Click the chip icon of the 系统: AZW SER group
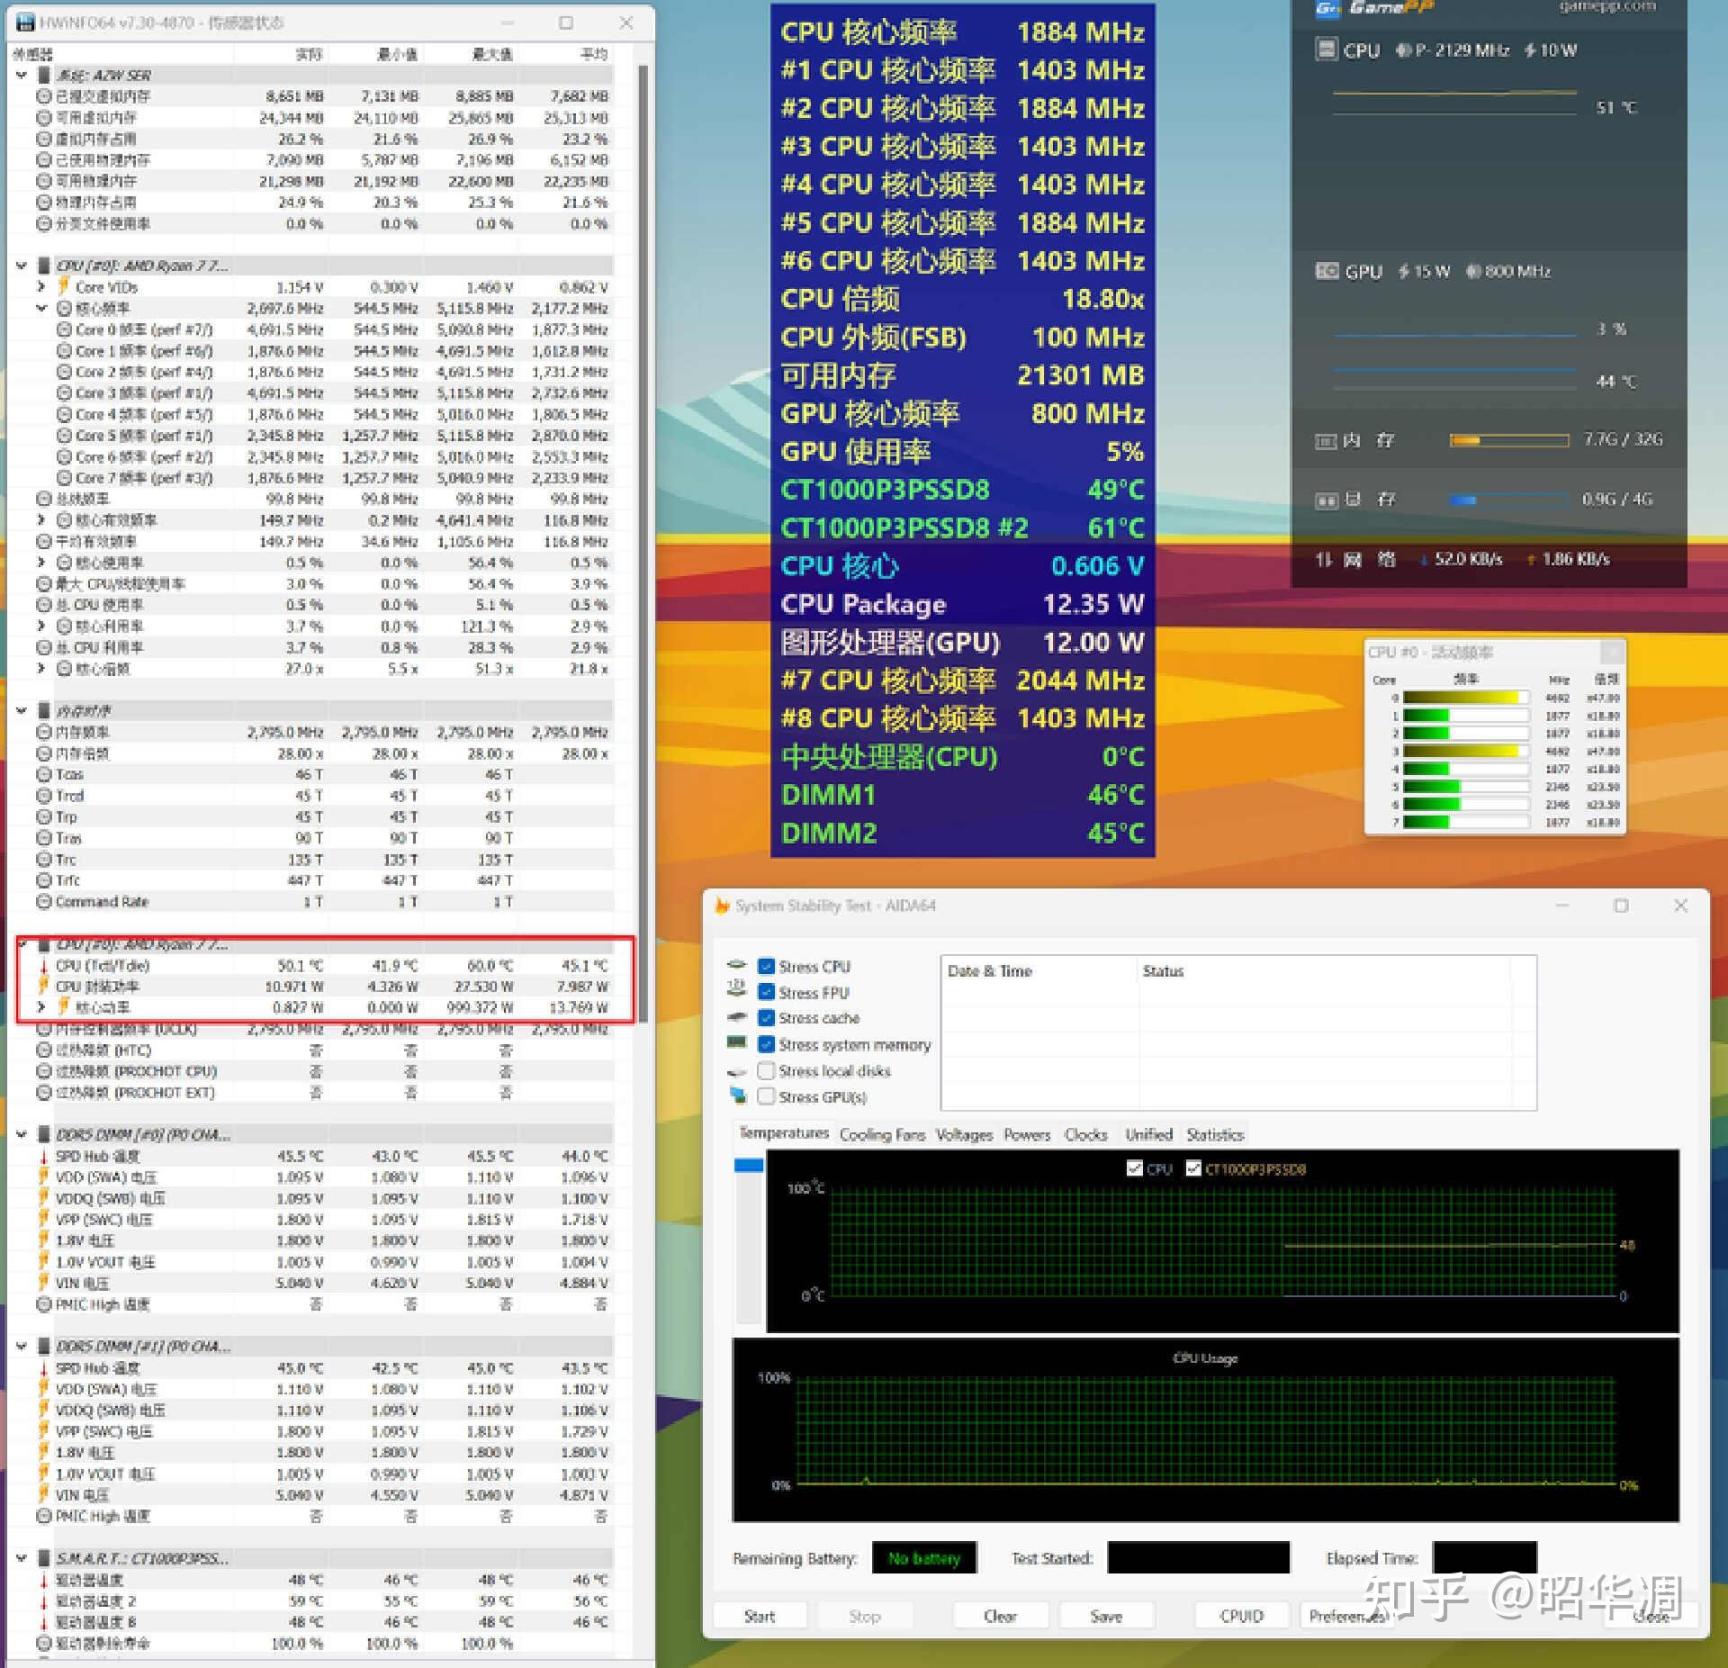The image size is (1728, 1668). tap(44, 75)
